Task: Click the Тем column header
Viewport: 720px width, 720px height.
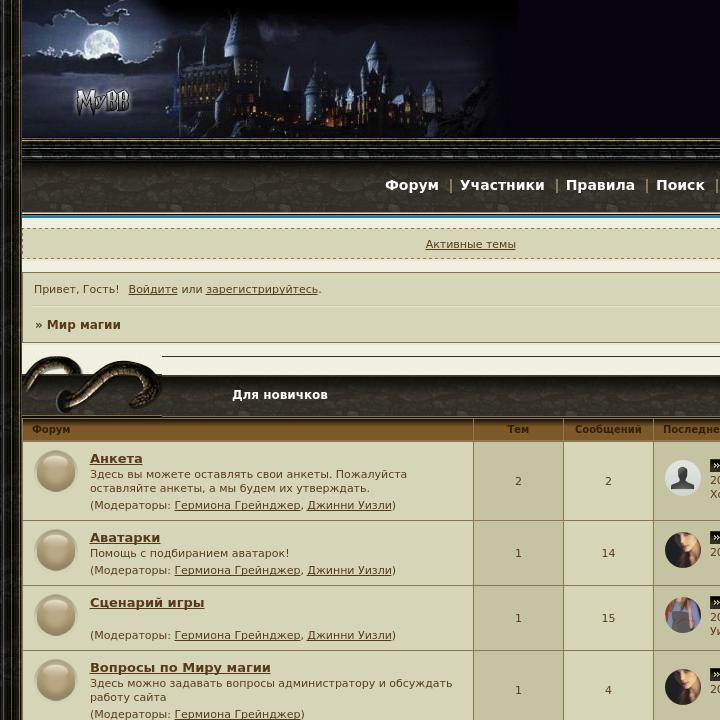Action: 518,429
